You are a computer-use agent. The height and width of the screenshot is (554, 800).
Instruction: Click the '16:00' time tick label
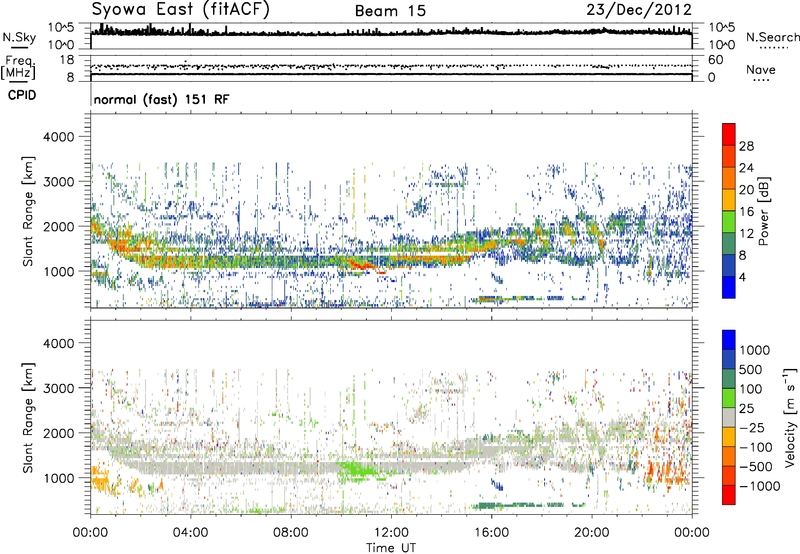pyautogui.click(x=492, y=533)
